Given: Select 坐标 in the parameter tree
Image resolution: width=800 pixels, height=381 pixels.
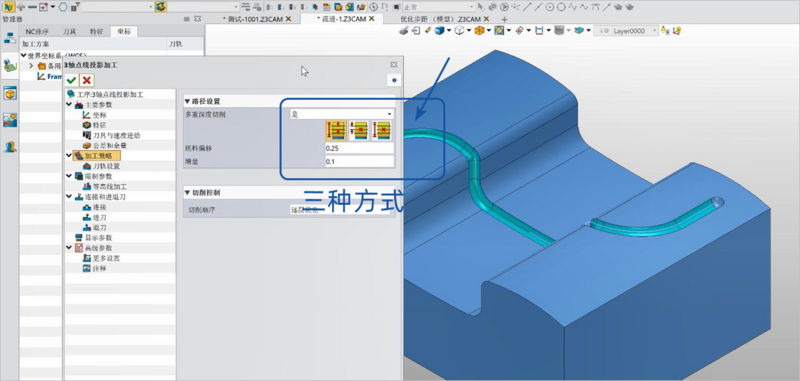Looking at the screenshot, I should click(99, 115).
